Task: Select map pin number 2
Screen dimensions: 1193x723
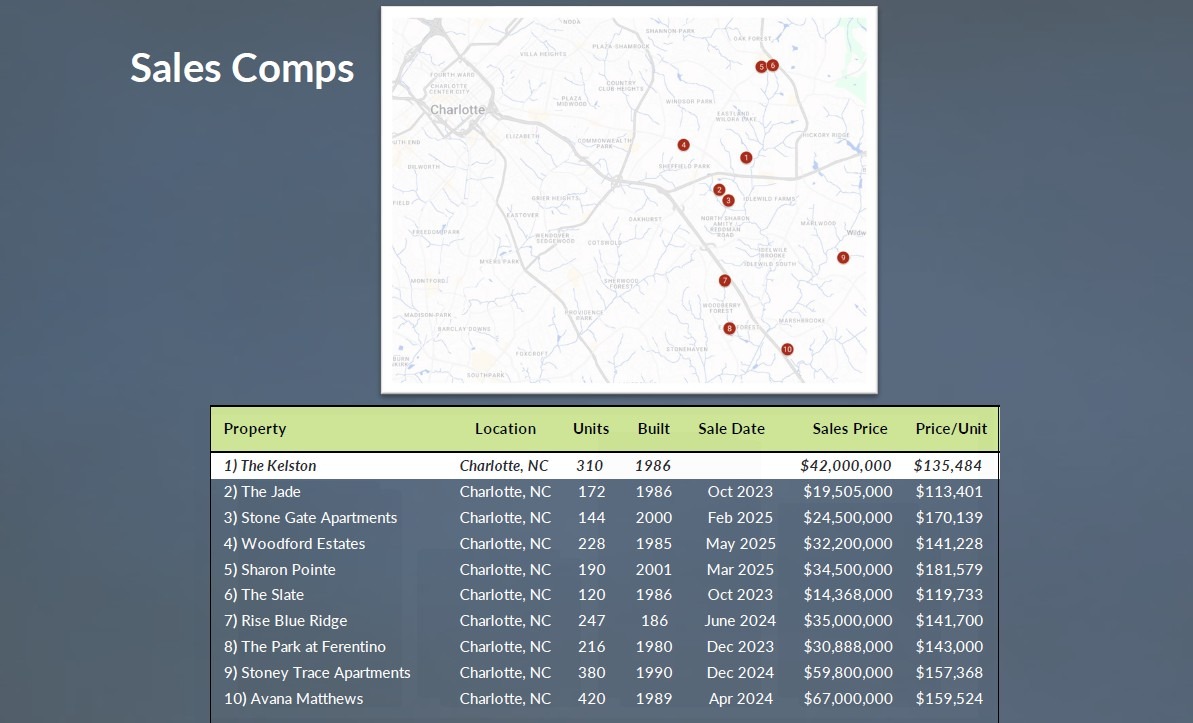Action: click(x=719, y=190)
